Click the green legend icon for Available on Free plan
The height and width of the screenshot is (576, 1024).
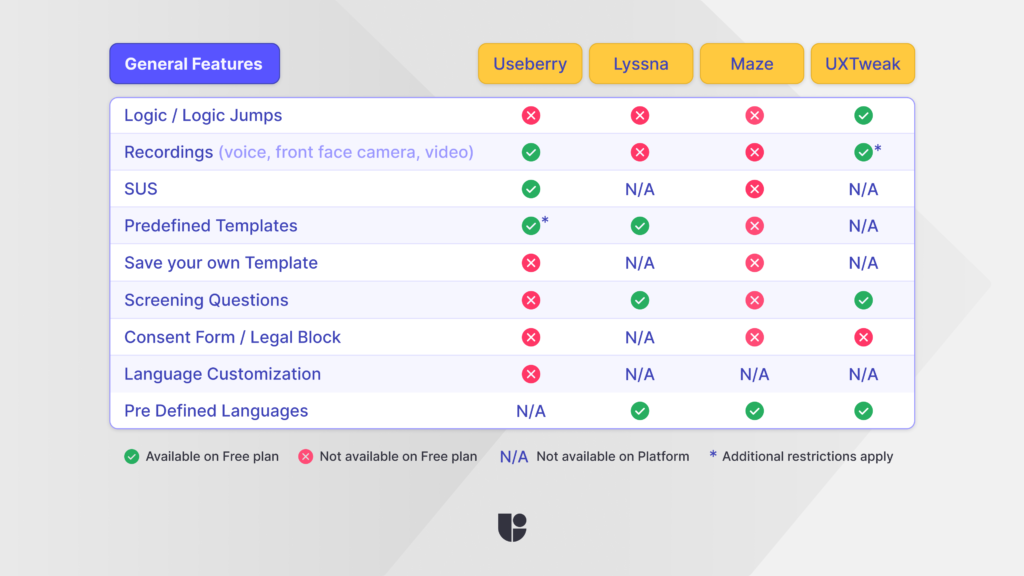click(131, 456)
